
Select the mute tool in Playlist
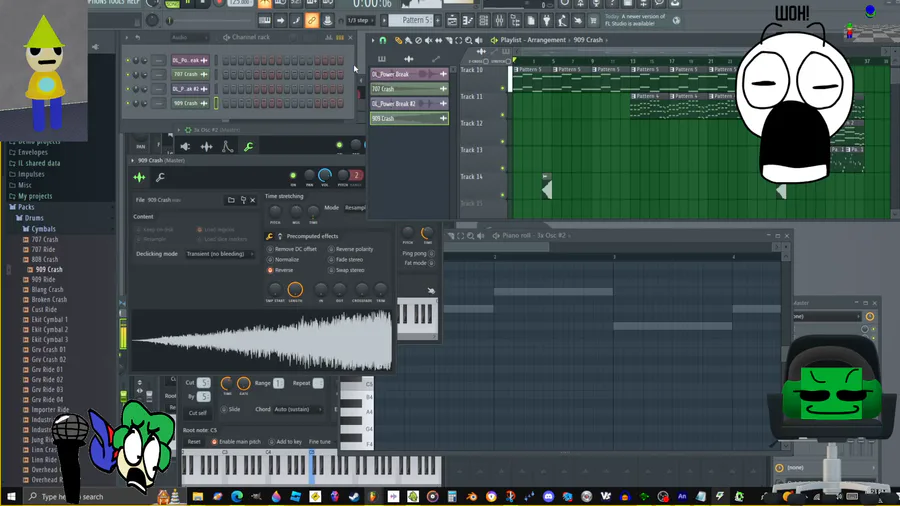[x=429, y=40]
